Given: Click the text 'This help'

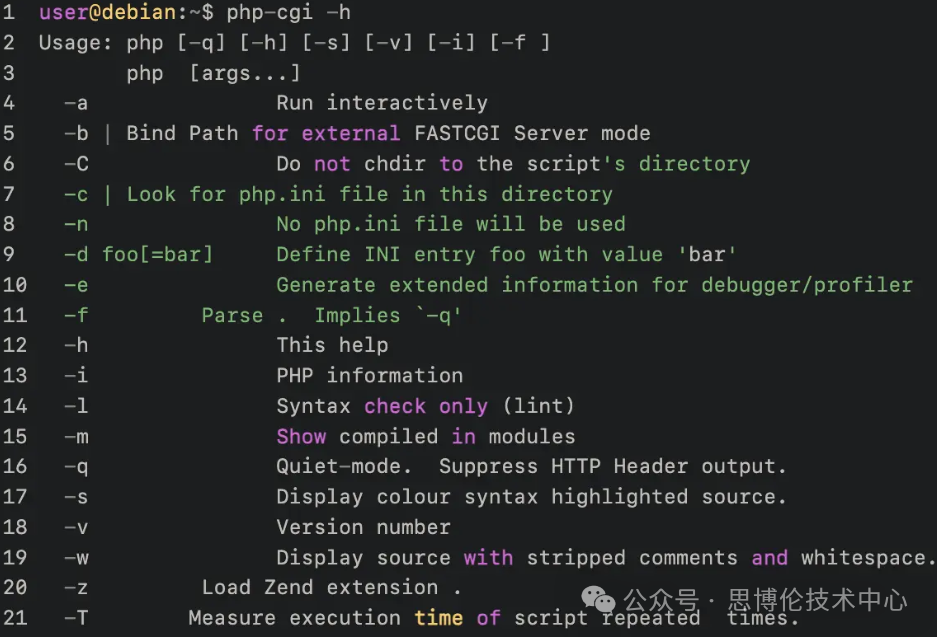Looking at the screenshot, I should pos(332,345).
